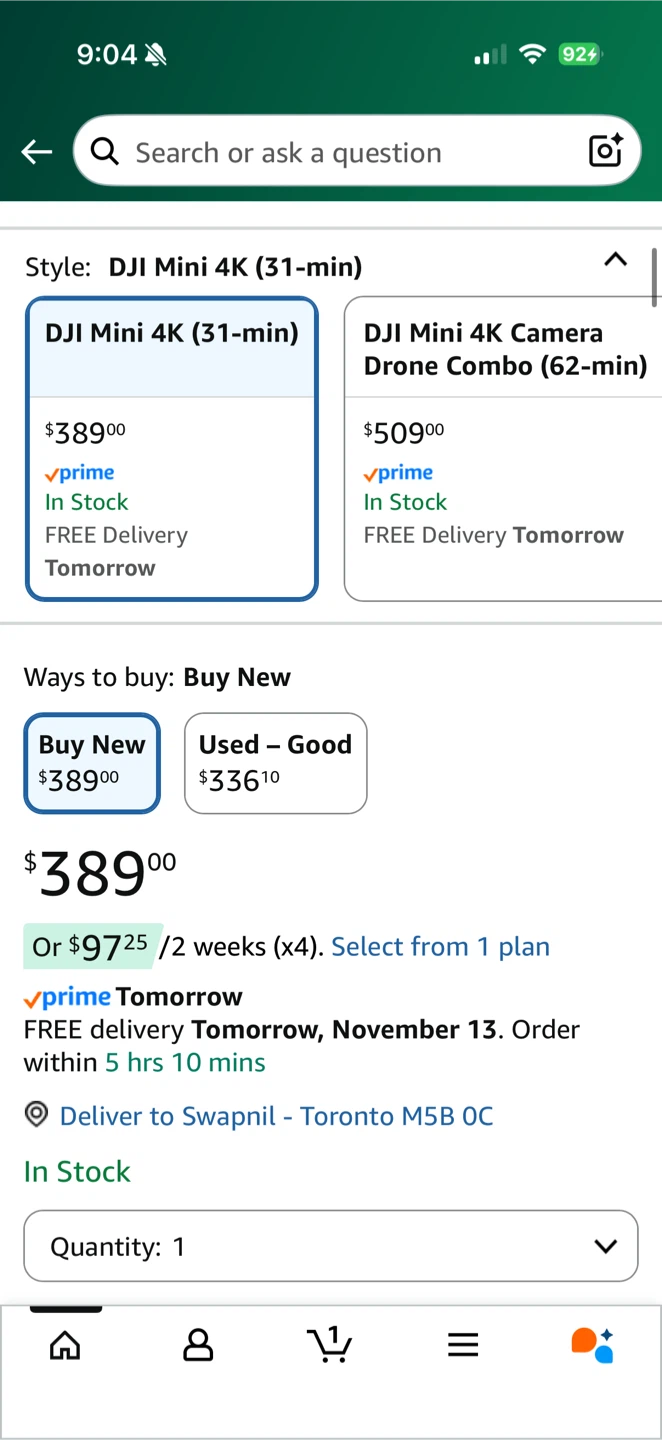Click Select from 1 plan link

(x=440, y=946)
